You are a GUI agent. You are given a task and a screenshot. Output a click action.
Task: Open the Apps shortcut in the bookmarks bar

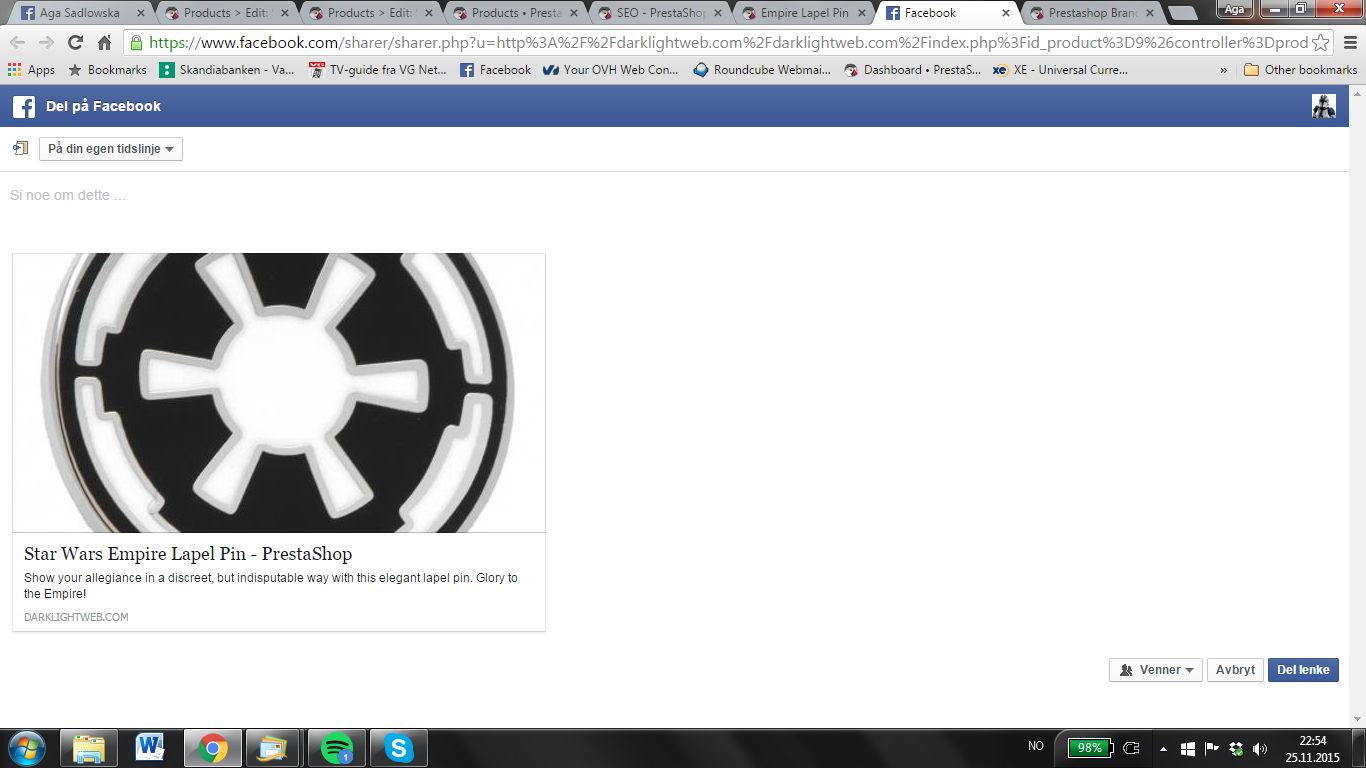31,70
